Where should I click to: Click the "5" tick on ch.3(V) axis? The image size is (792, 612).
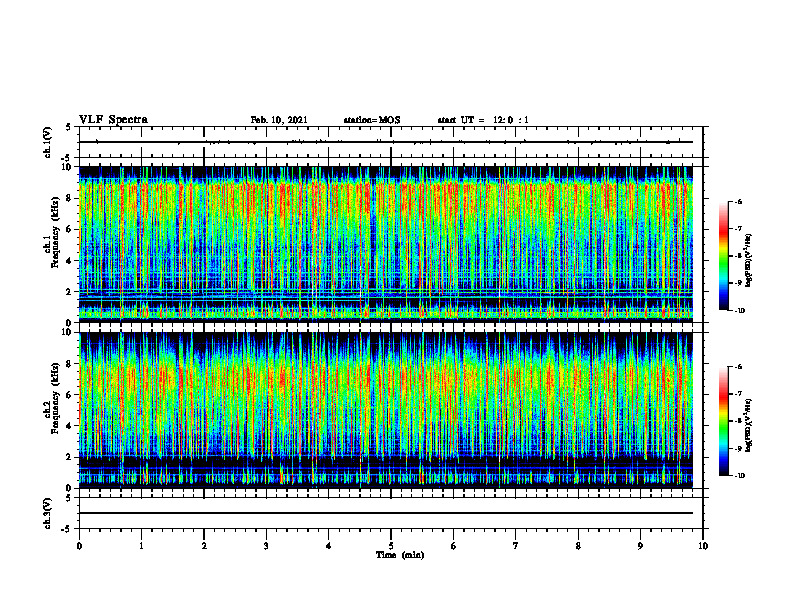pyautogui.click(x=69, y=497)
